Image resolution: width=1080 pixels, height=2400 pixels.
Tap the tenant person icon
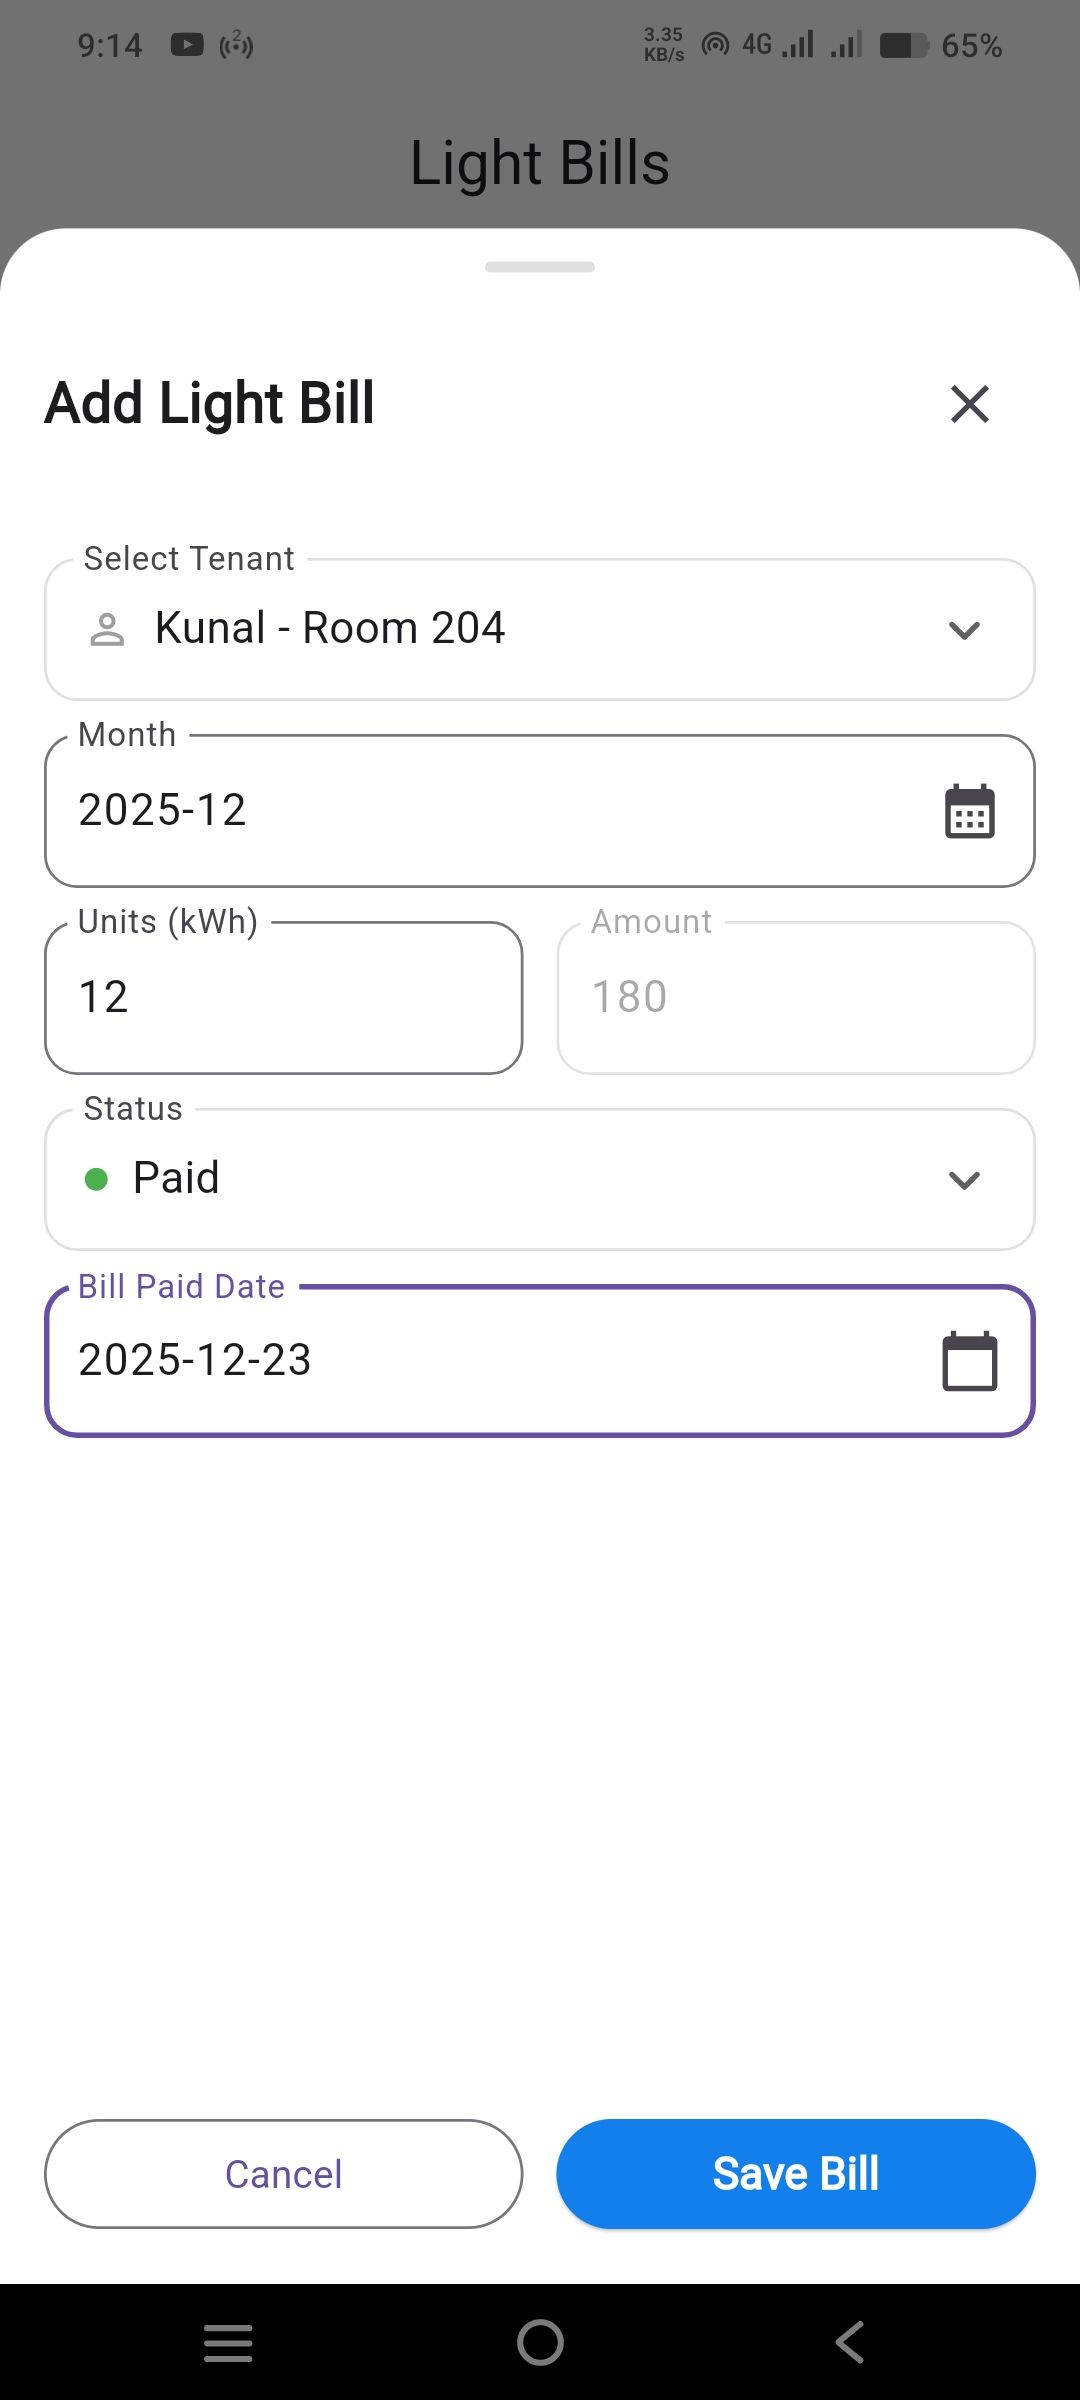pyautogui.click(x=107, y=629)
